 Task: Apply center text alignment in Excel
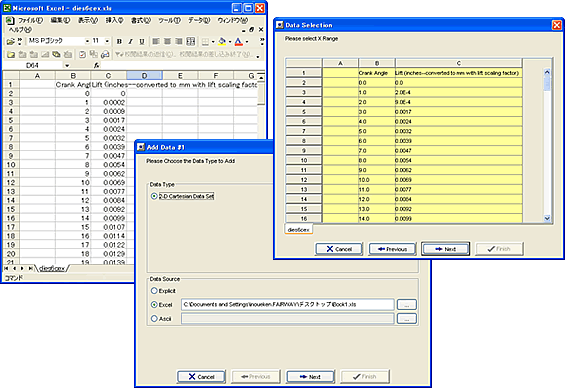(167, 42)
